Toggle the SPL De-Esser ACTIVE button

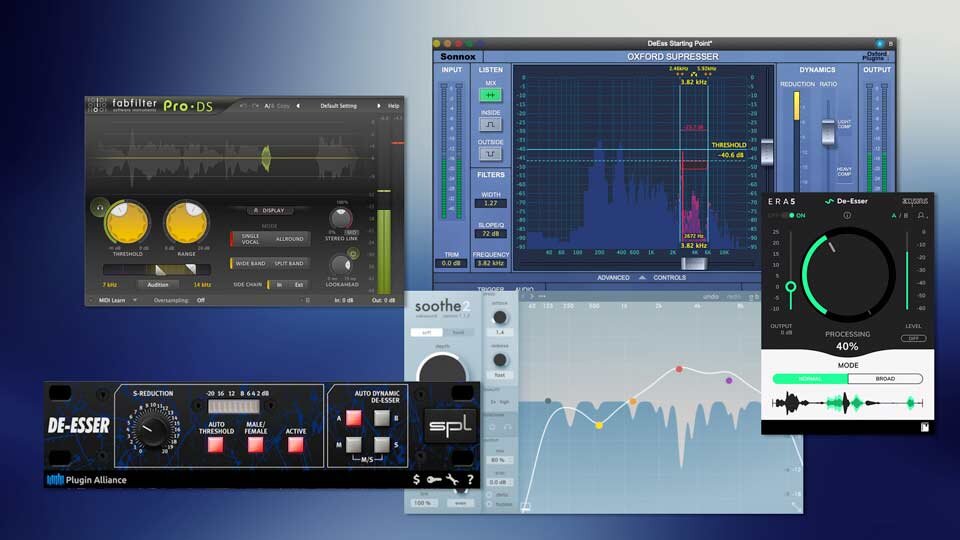(296, 444)
